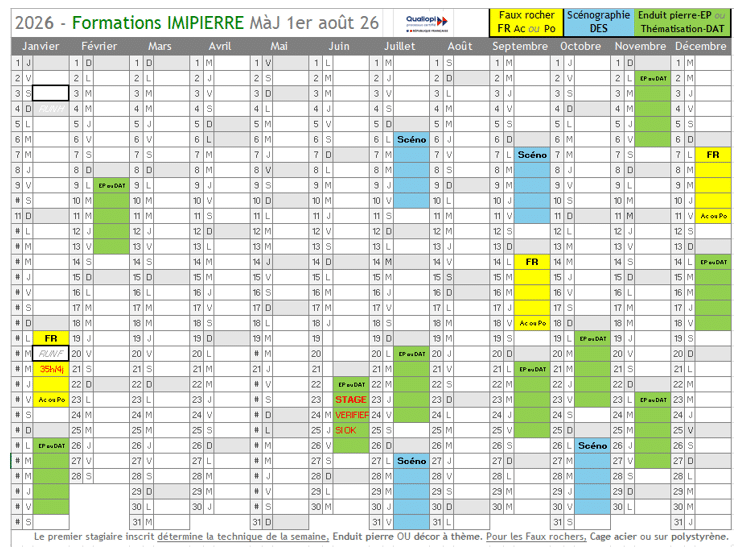Select the Scéno cell on 27 Juillet
The height and width of the screenshot is (548, 744).
[411, 461]
